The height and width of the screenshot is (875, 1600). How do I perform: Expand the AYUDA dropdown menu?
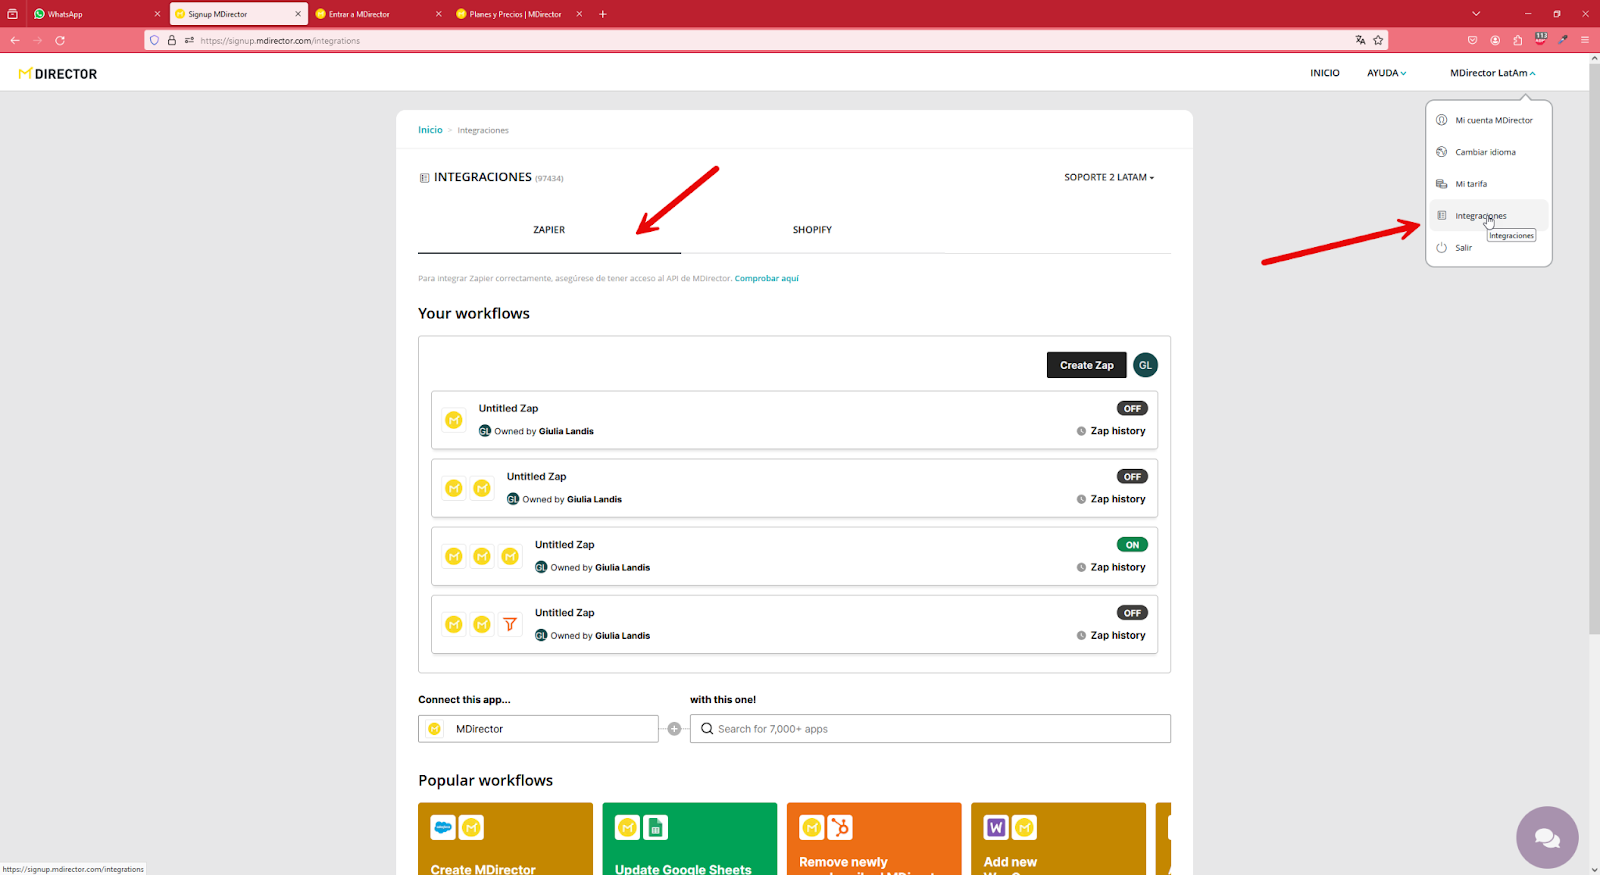(1386, 73)
